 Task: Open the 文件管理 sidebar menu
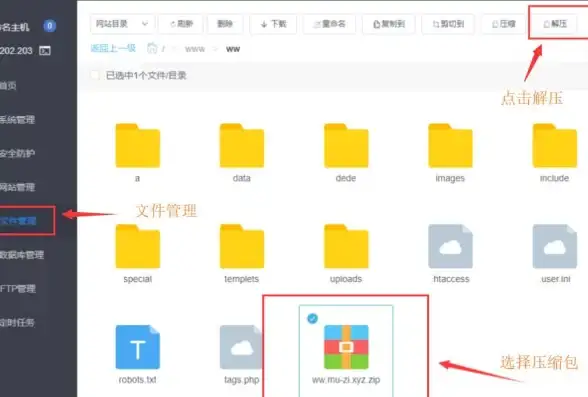18,221
